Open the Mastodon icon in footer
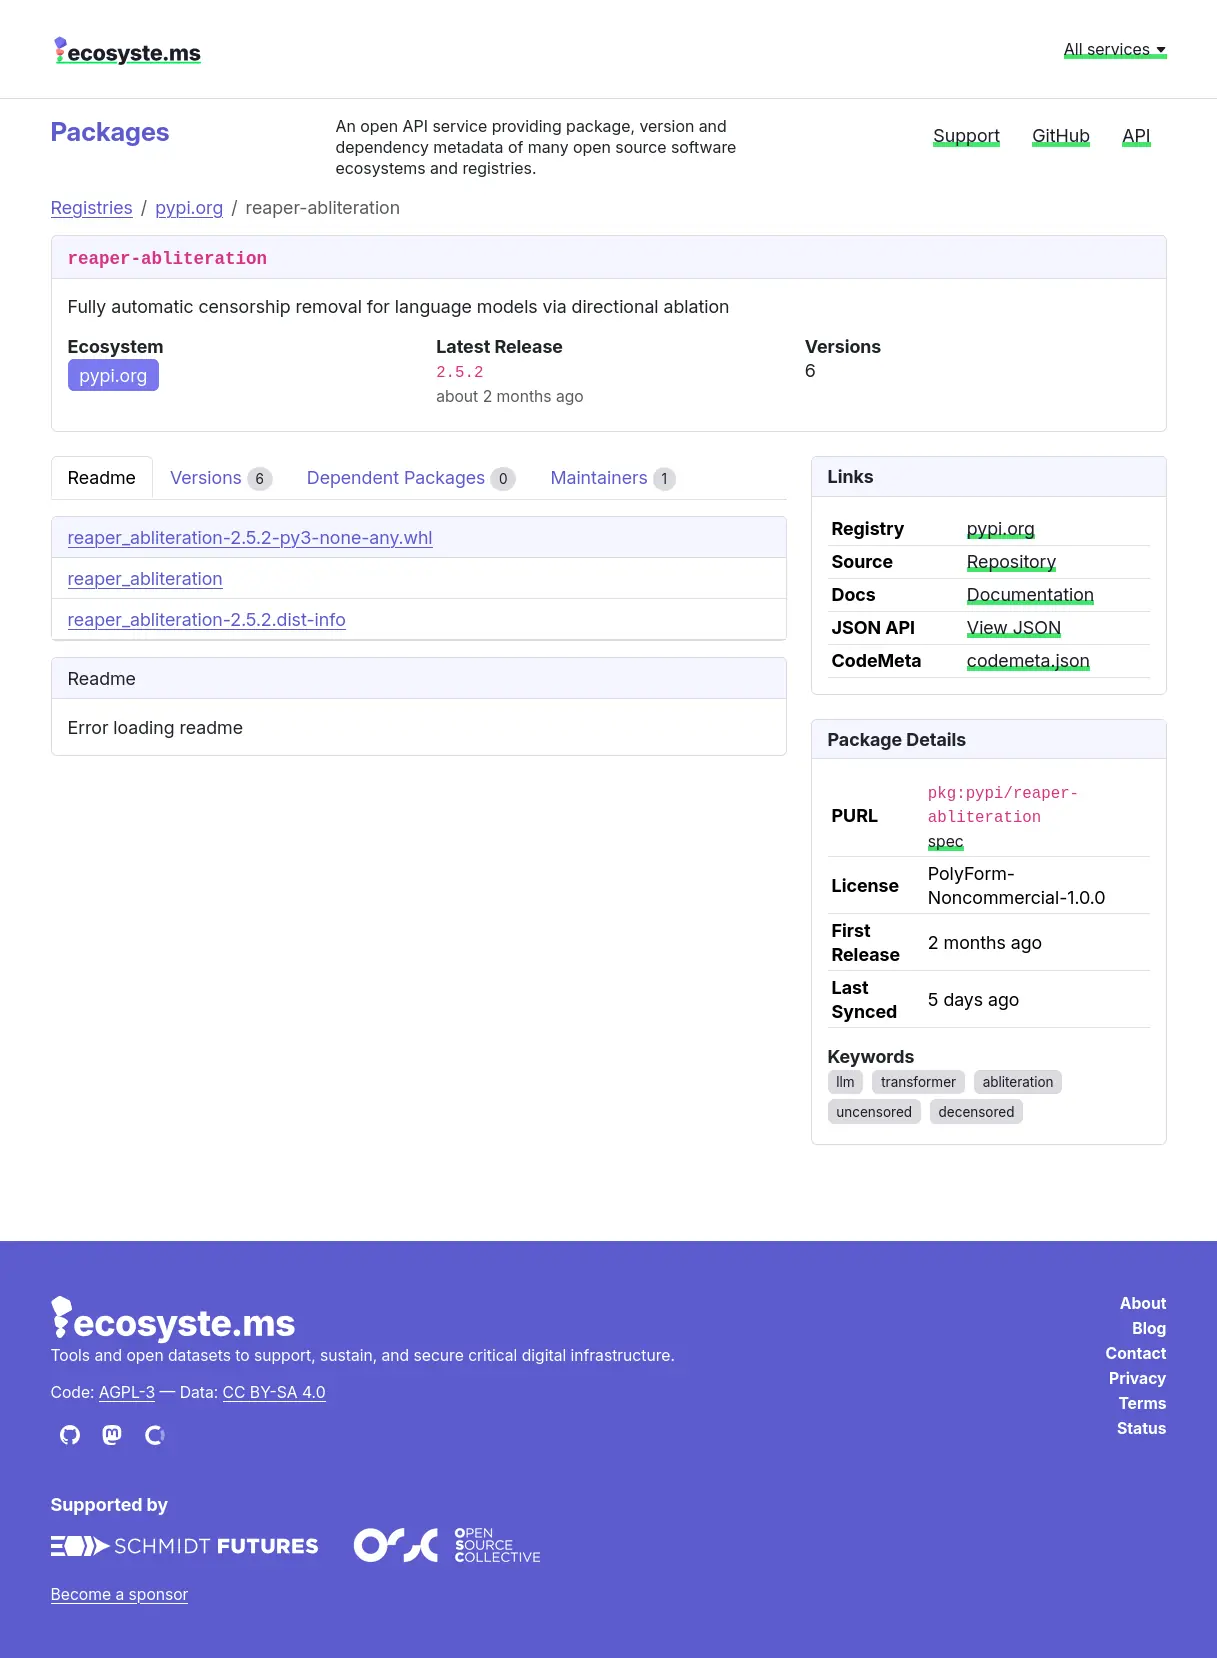This screenshot has width=1217, height=1658. (112, 1435)
